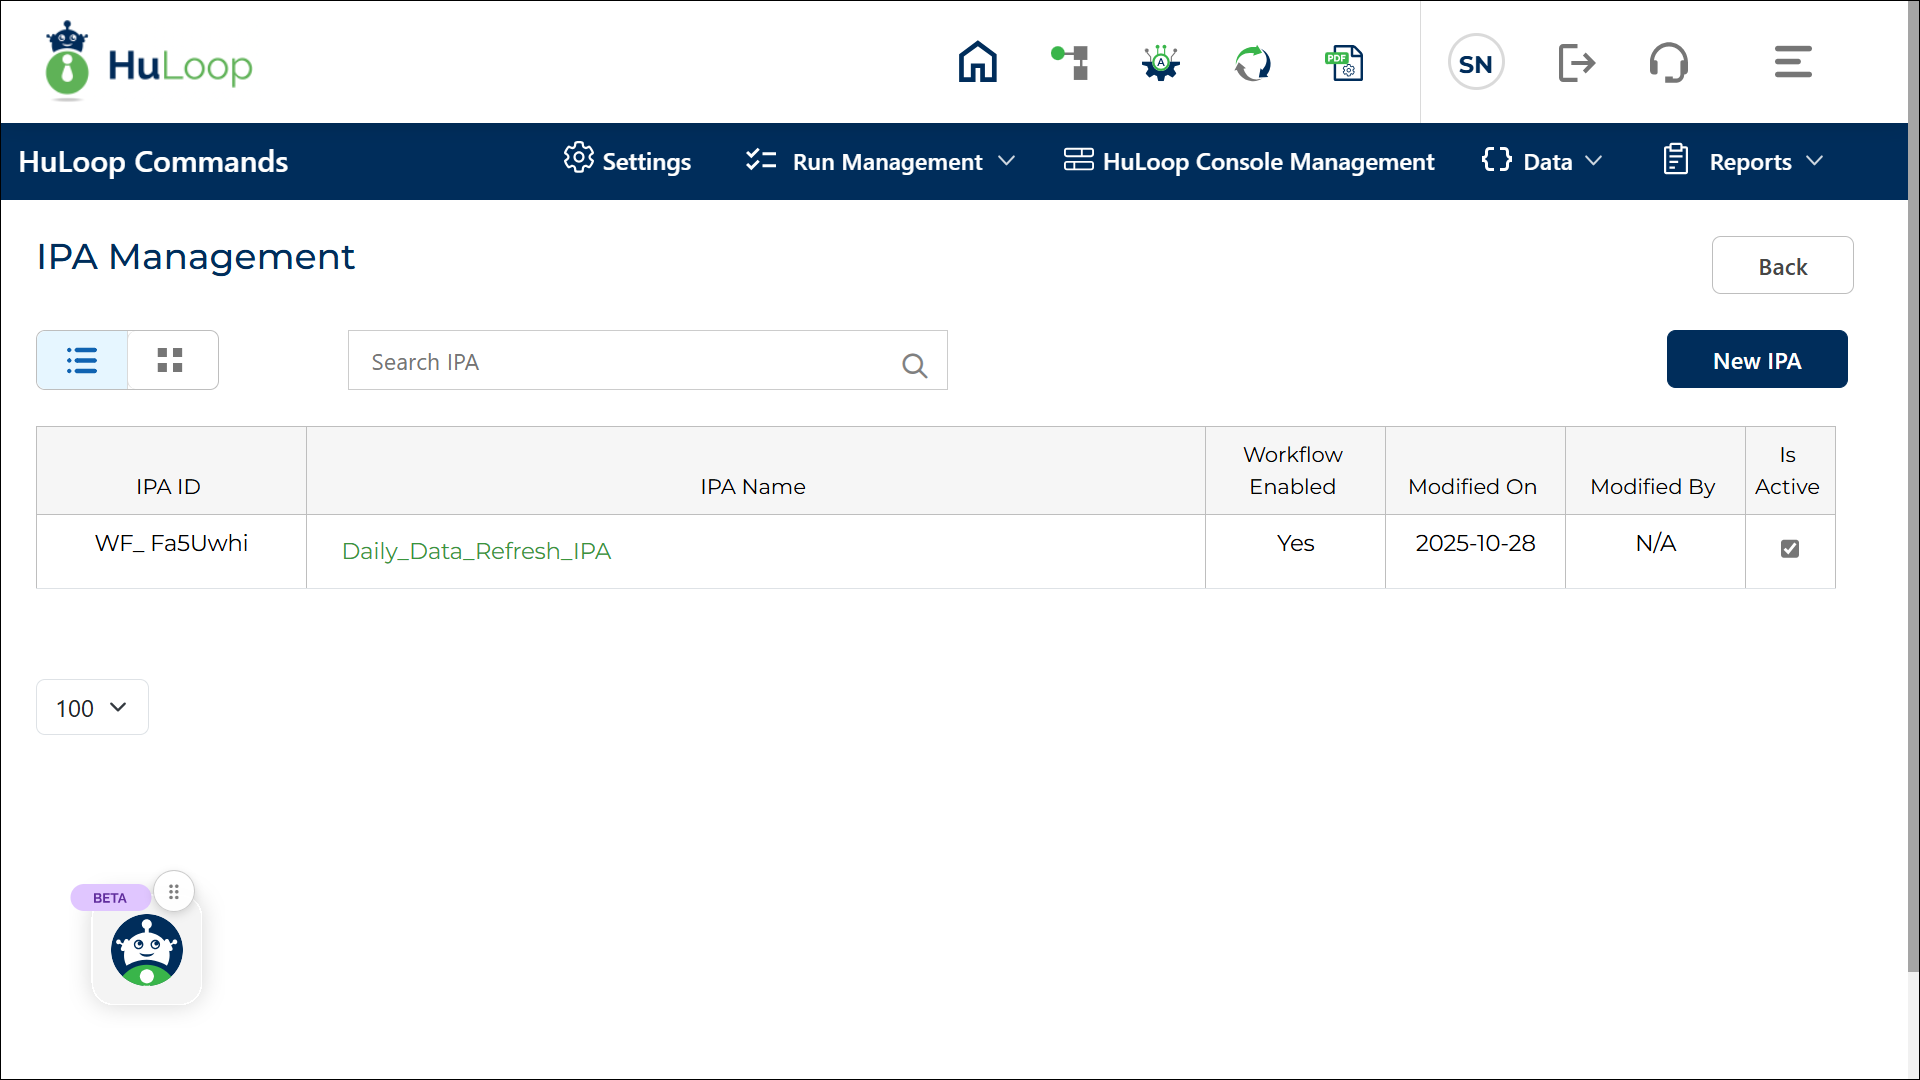Open the headset support icon
This screenshot has height=1080, width=1920.
tap(1668, 63)
